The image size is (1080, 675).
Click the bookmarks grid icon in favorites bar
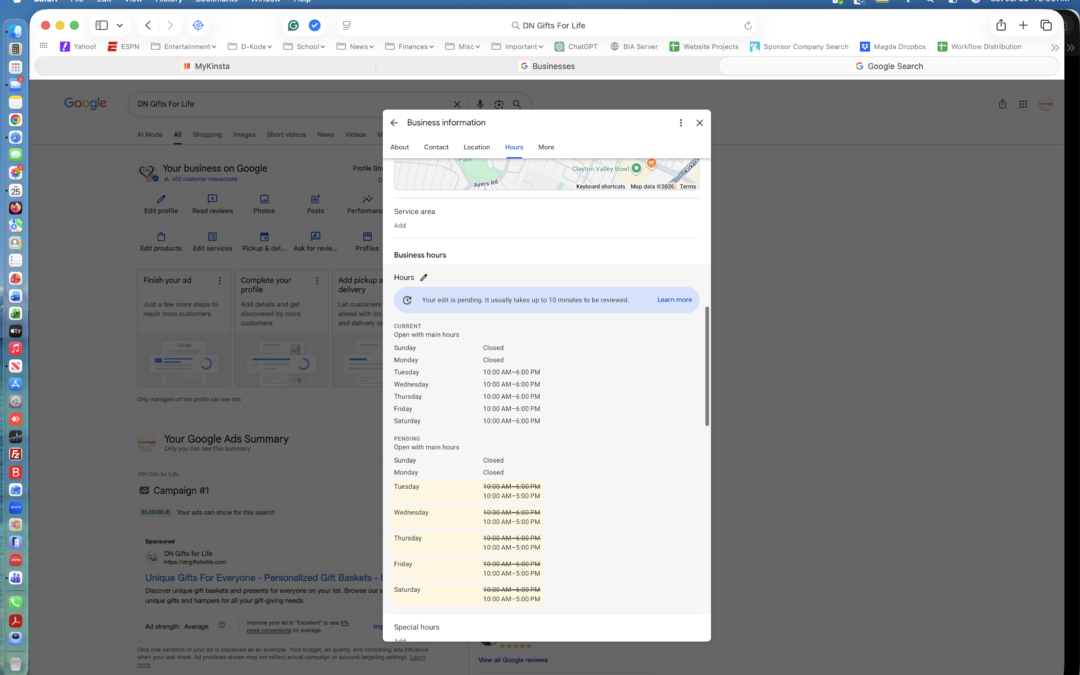point(43,46)
